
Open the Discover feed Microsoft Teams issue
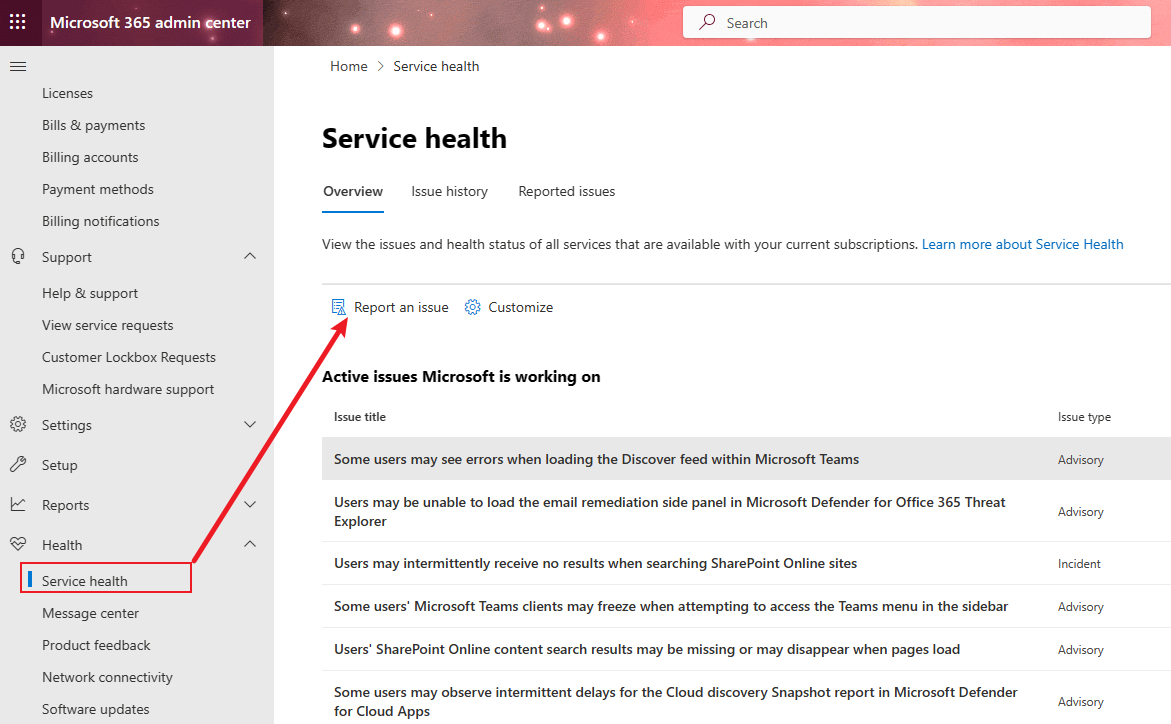click(596, 460)
